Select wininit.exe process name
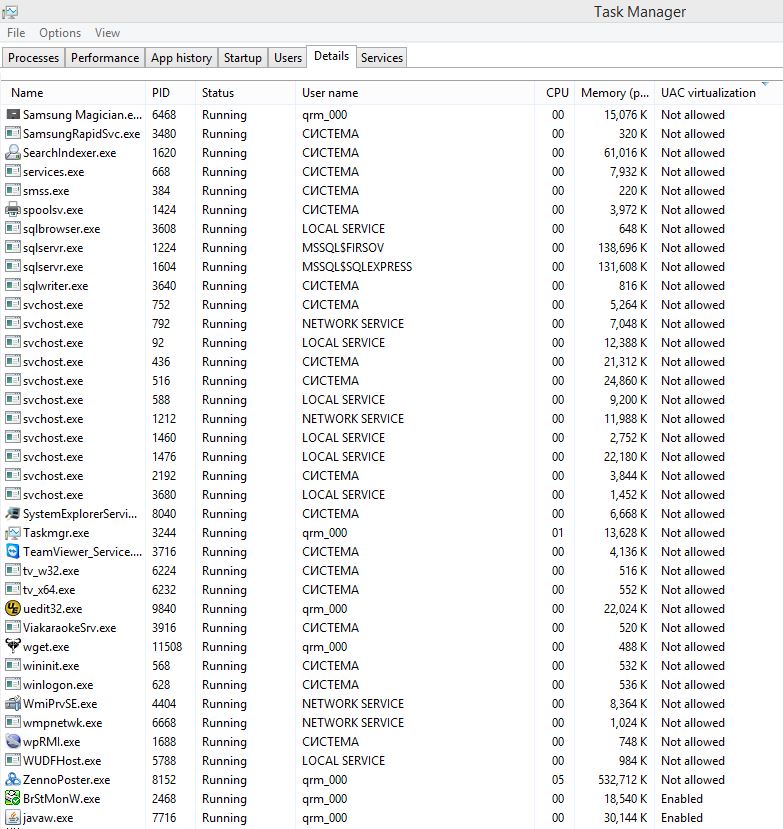Screen dimensions: 783x829 [x=51, y=666]
